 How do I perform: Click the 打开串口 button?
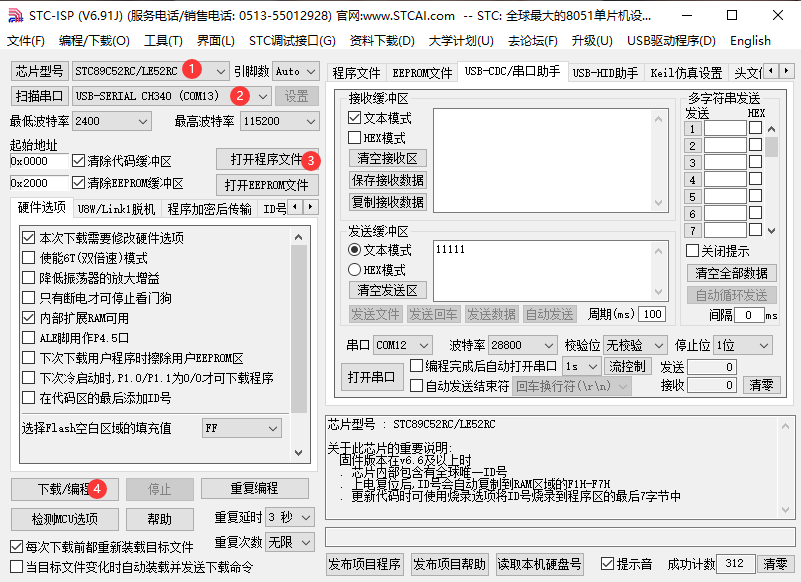(371, 377)
